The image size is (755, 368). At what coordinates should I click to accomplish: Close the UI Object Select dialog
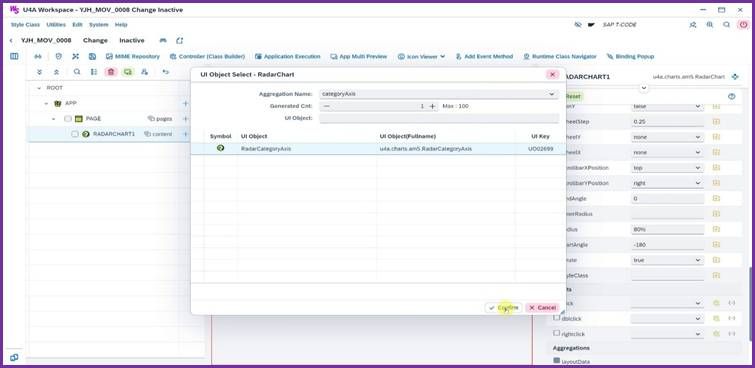[552, 74]
